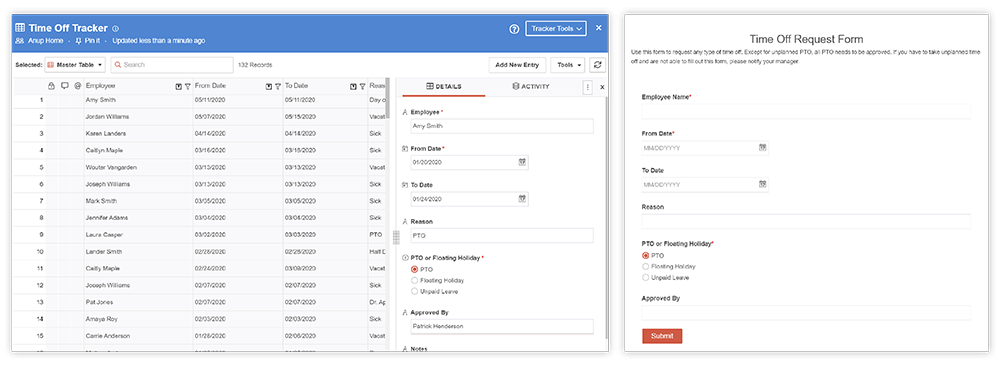The height and width of the screenshot is (366, 1000).
Task: Click Employee Name field in Request Form
Action: click(x=806, y=112)
